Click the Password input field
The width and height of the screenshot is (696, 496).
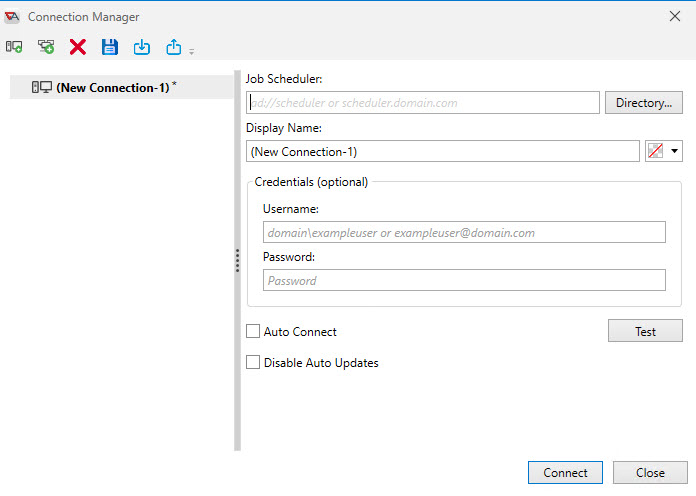[x=464, y=280]
